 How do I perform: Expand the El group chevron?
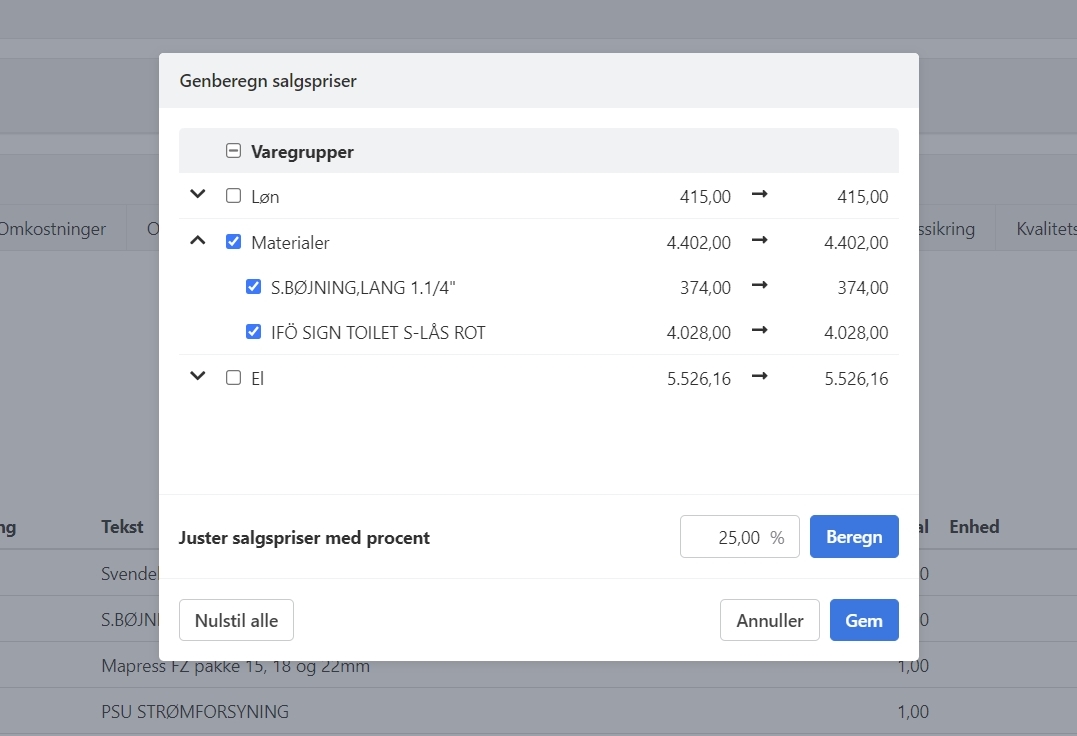[197, 376]
